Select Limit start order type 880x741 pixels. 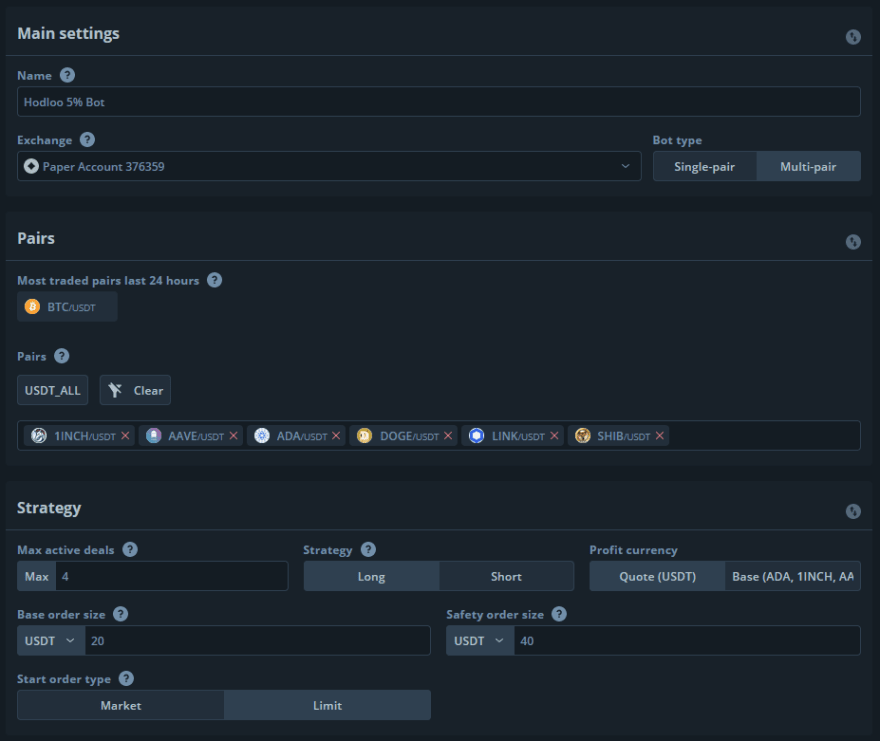click(327, 706)
